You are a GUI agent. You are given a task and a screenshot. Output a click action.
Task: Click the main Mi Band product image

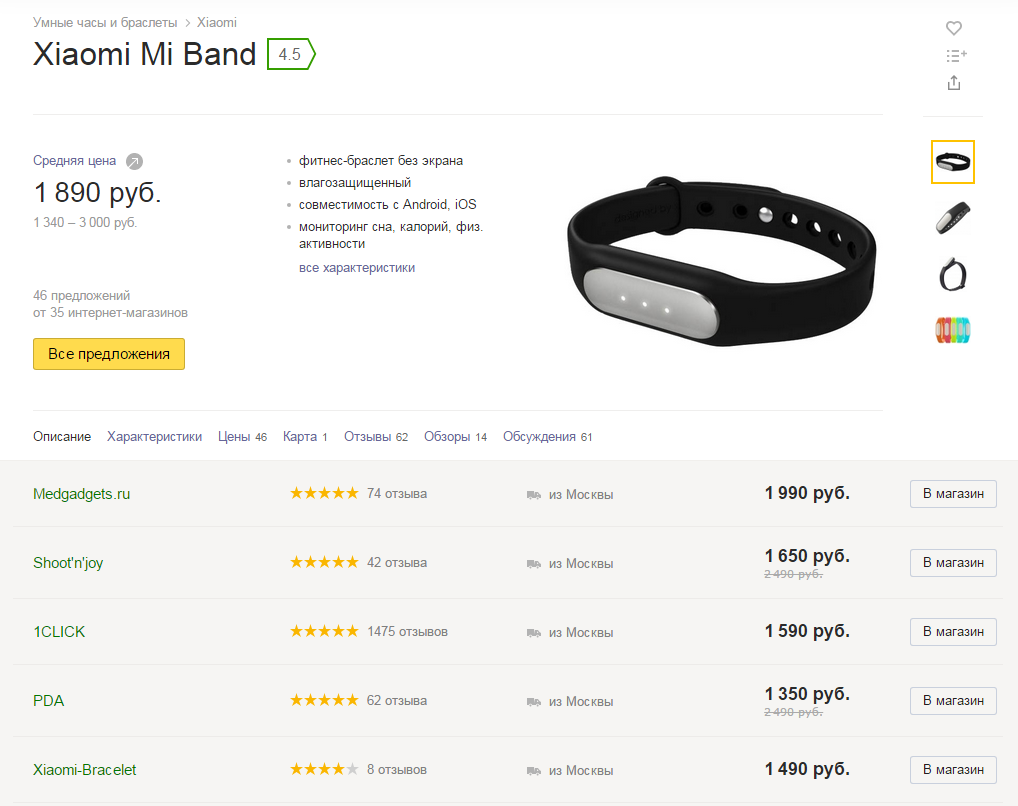pos(721,261)
